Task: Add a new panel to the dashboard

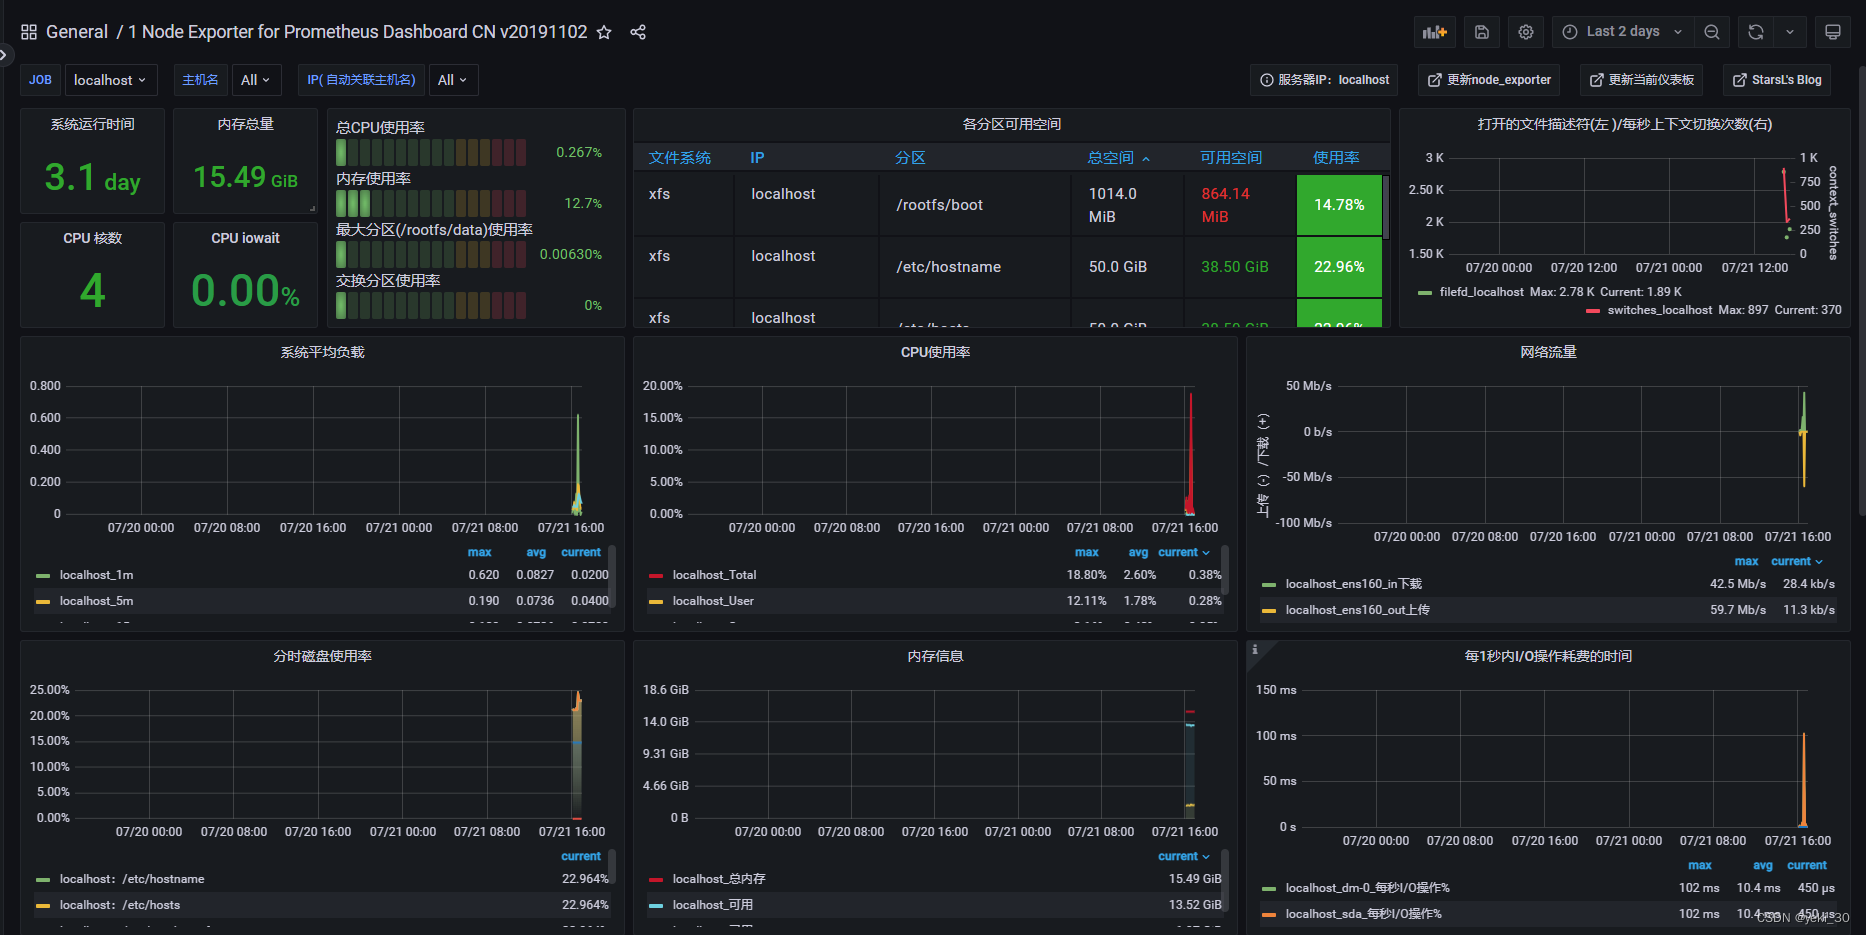Action: point(1435,32)
